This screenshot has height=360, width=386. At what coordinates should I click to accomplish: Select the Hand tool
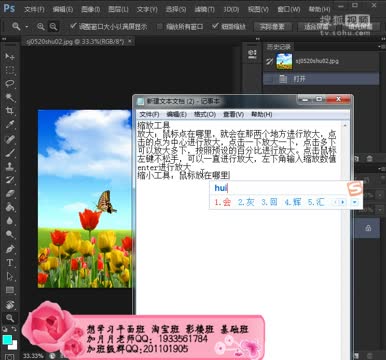10,304
